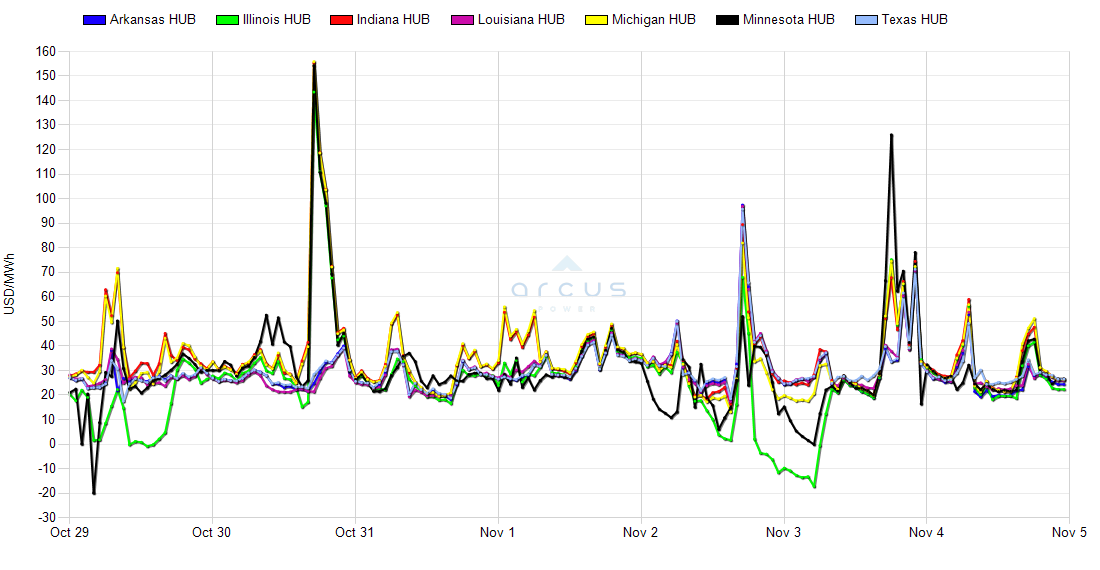Click the Nov 3 x-axis date label
This screenshot has height=570, width=1100.
[x=784, y=532]
